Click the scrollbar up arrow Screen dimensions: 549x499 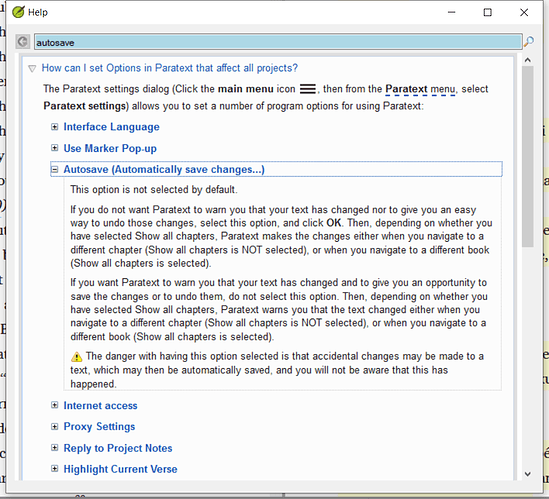coord(528,60)
